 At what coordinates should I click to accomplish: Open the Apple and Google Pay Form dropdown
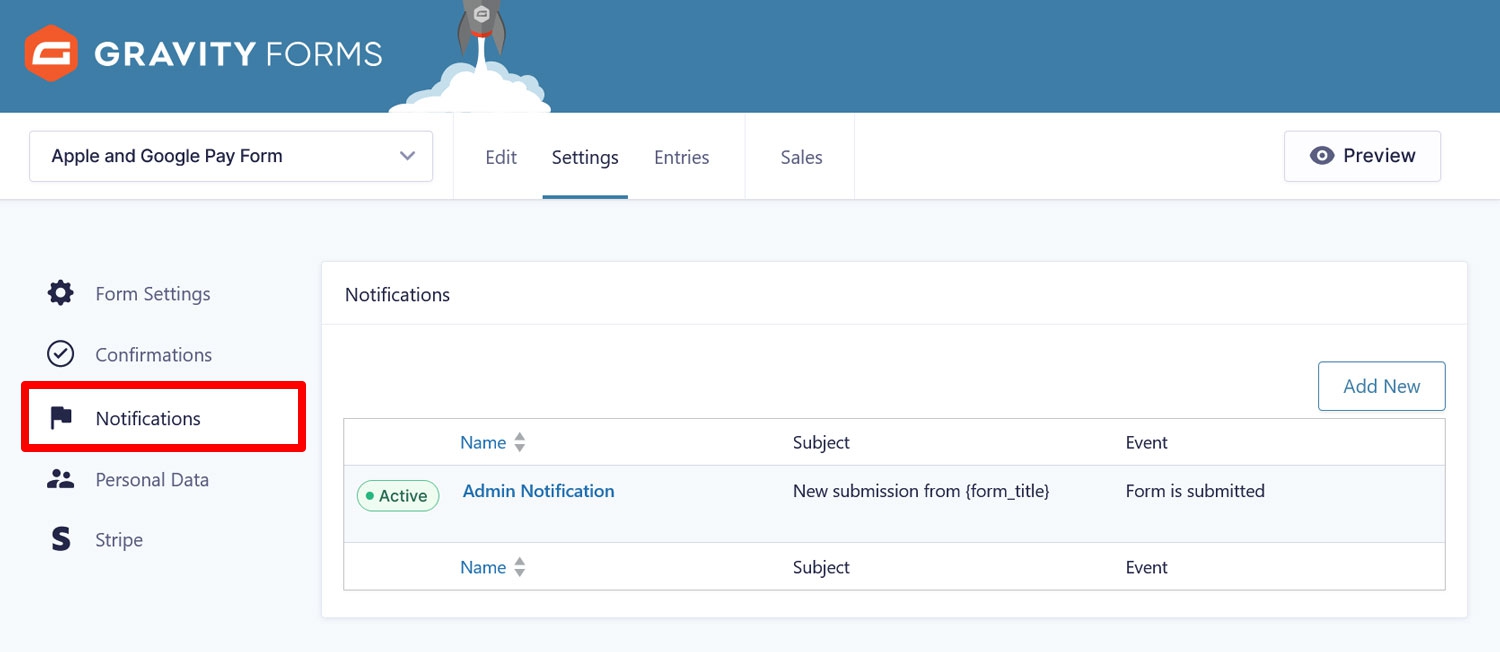click(x=231, y=156)
